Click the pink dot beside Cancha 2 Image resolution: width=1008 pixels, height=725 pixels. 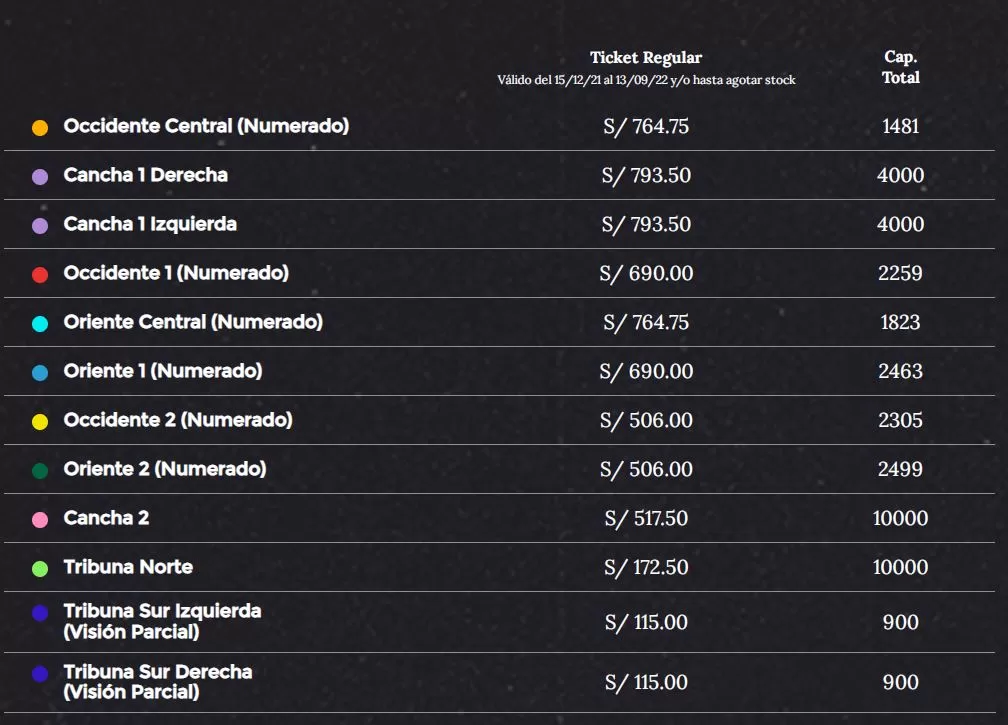(x=40, y=520)
